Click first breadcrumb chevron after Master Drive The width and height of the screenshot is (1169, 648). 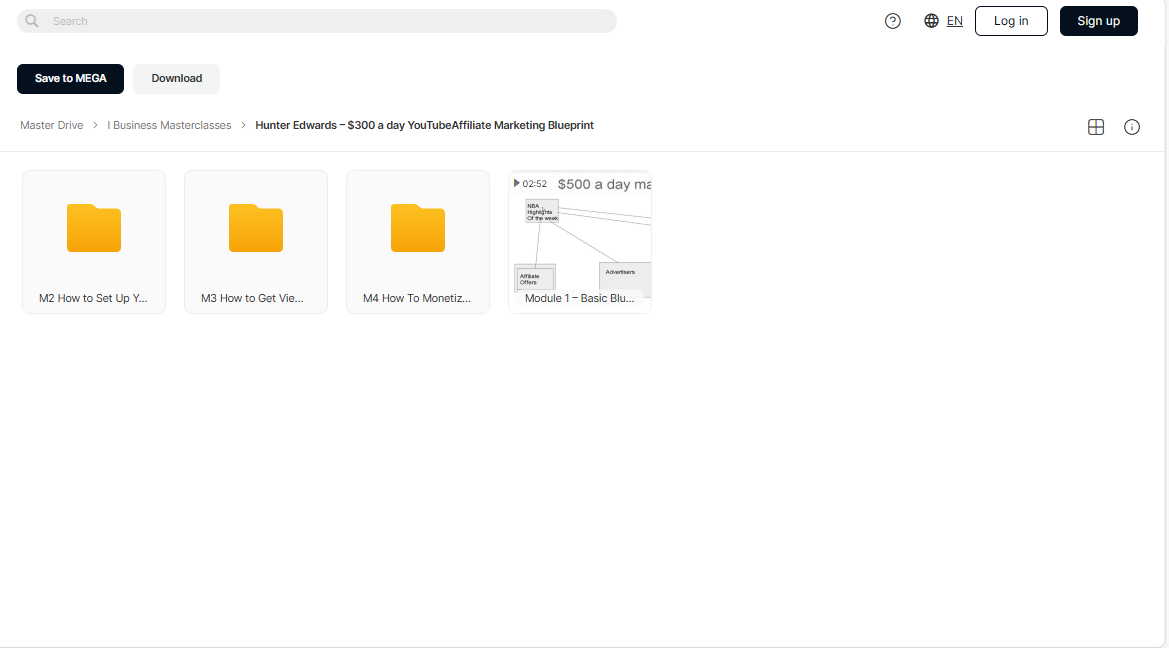[95, 125]
